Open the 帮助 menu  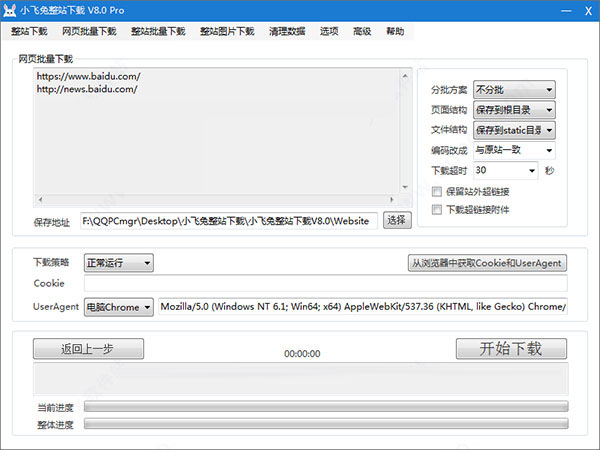pos(395,31)
